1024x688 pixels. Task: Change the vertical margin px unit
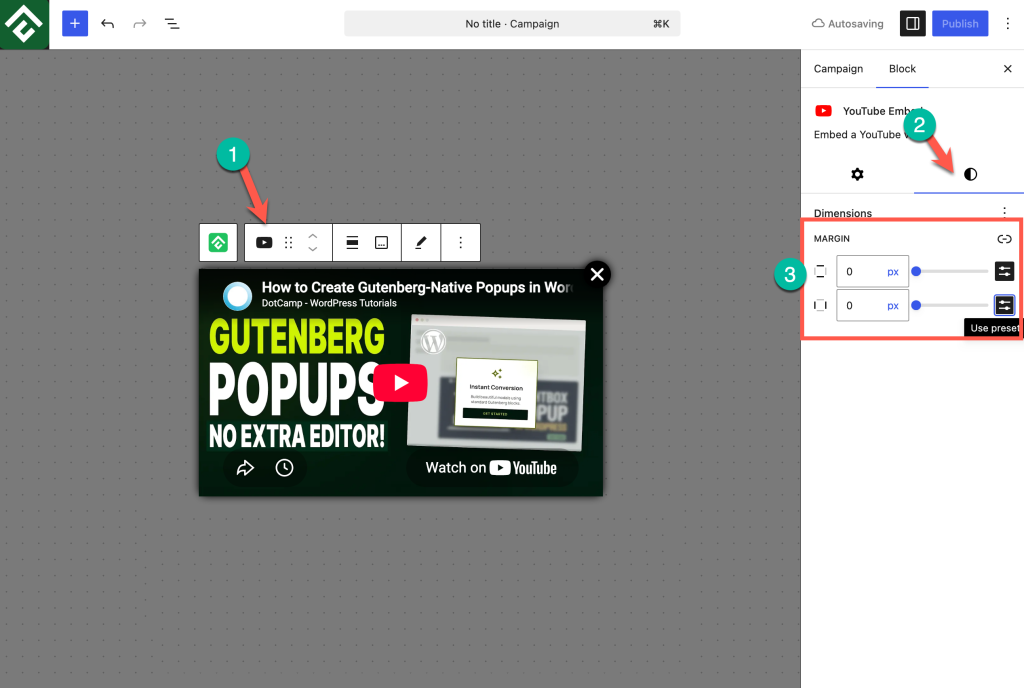(x=893, y=272)
